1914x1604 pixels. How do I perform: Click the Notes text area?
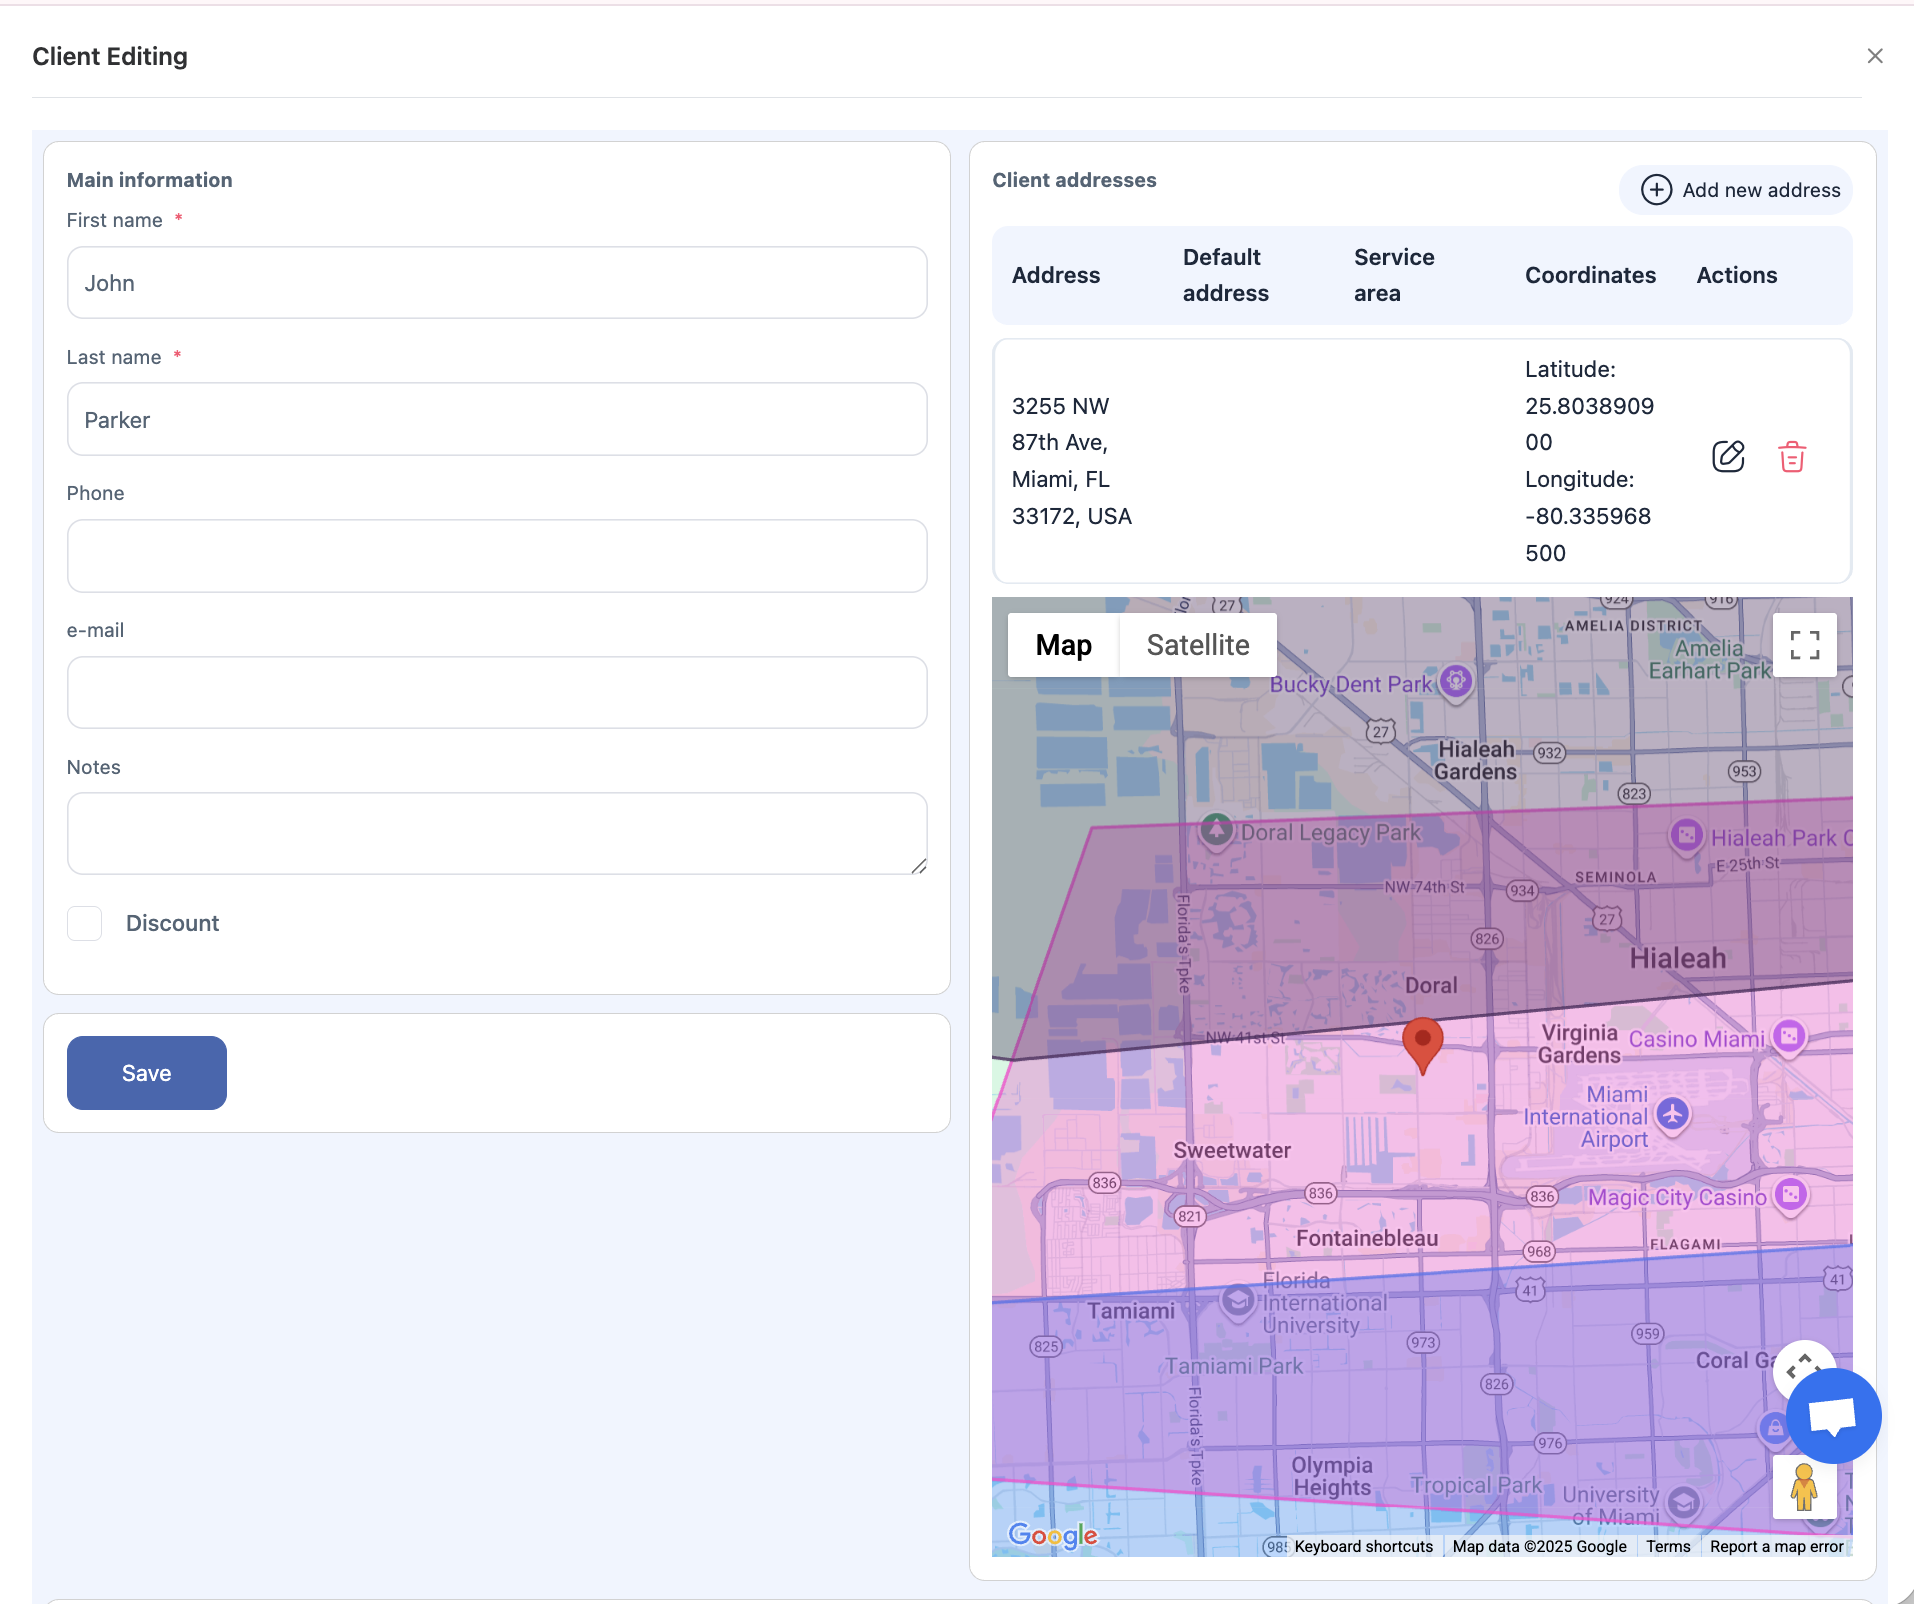point(497,833)
